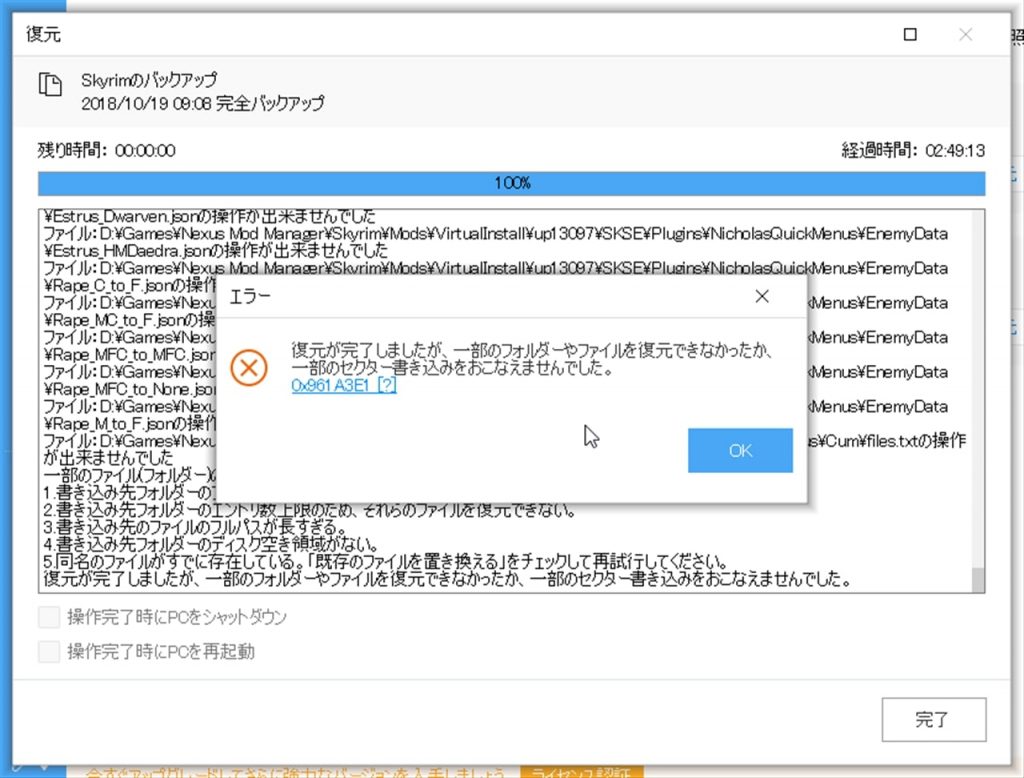The image size is (1024, 778).
Task: Click the 100% restore progress bar
Action: click(x=511, y=184)
